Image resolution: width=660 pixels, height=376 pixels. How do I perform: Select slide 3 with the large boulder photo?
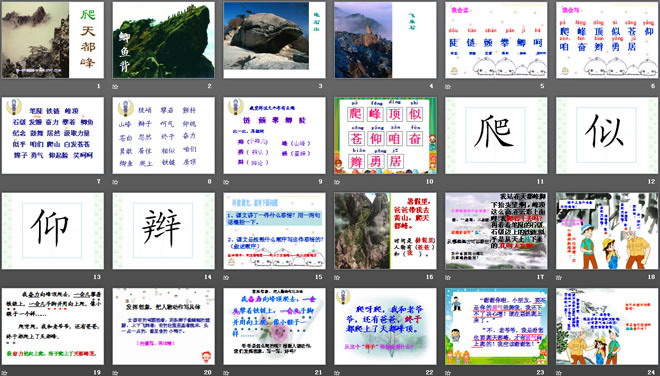(x=274, y=40)
